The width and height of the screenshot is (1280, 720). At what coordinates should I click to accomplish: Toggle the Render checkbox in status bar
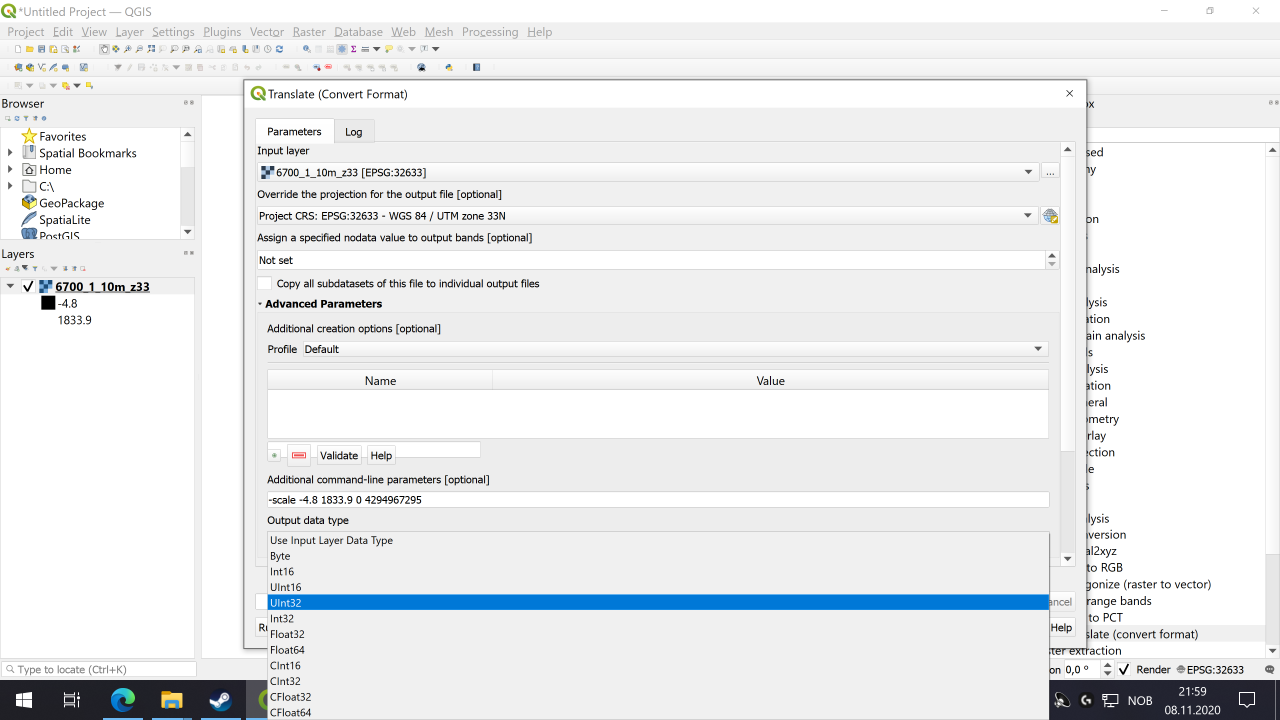click(1124, 670)
